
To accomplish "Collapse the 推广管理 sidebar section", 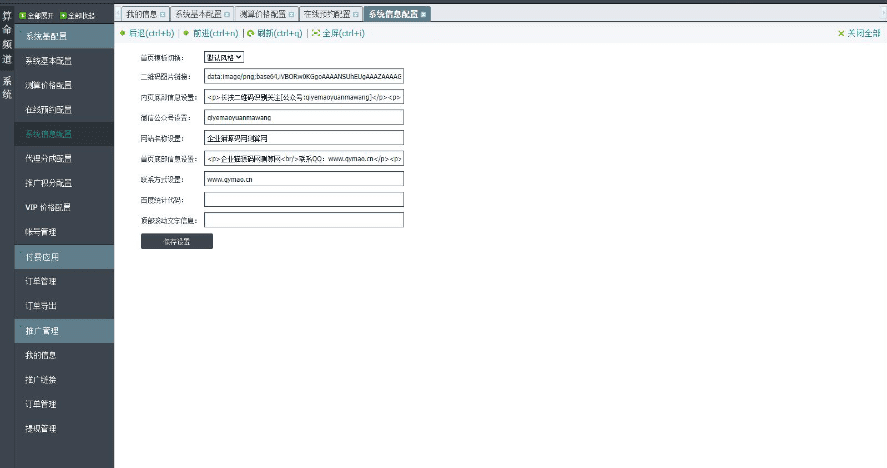I will 63,331.
